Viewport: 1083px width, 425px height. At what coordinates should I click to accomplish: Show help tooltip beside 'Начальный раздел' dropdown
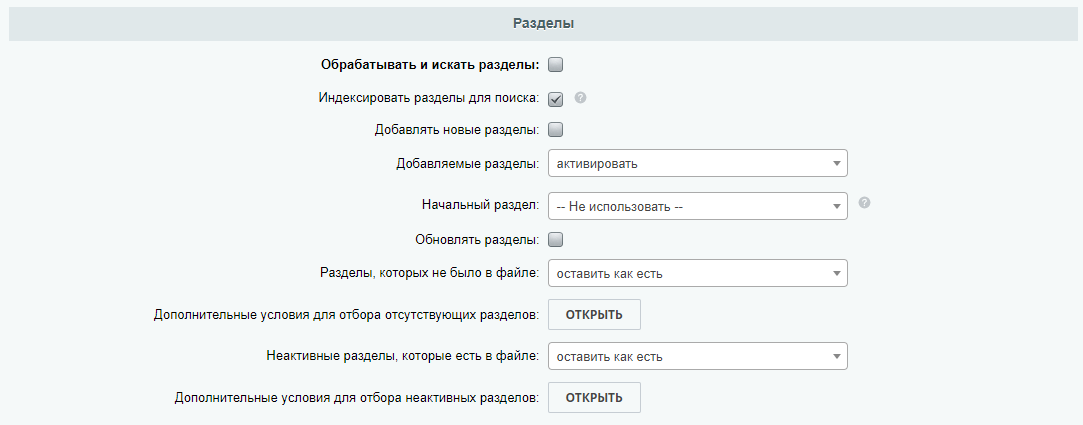[x=864, y=203]
